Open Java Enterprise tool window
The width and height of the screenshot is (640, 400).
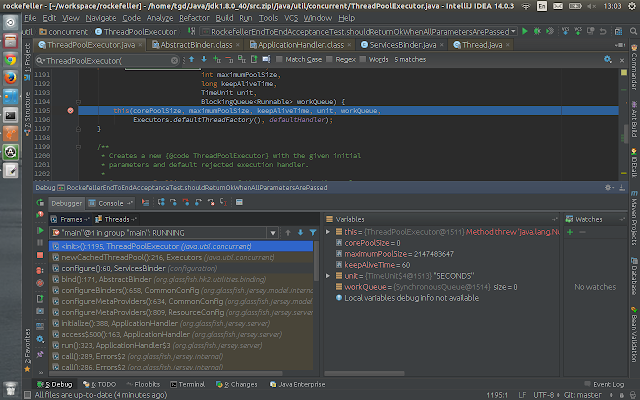(x=298, y=384)
